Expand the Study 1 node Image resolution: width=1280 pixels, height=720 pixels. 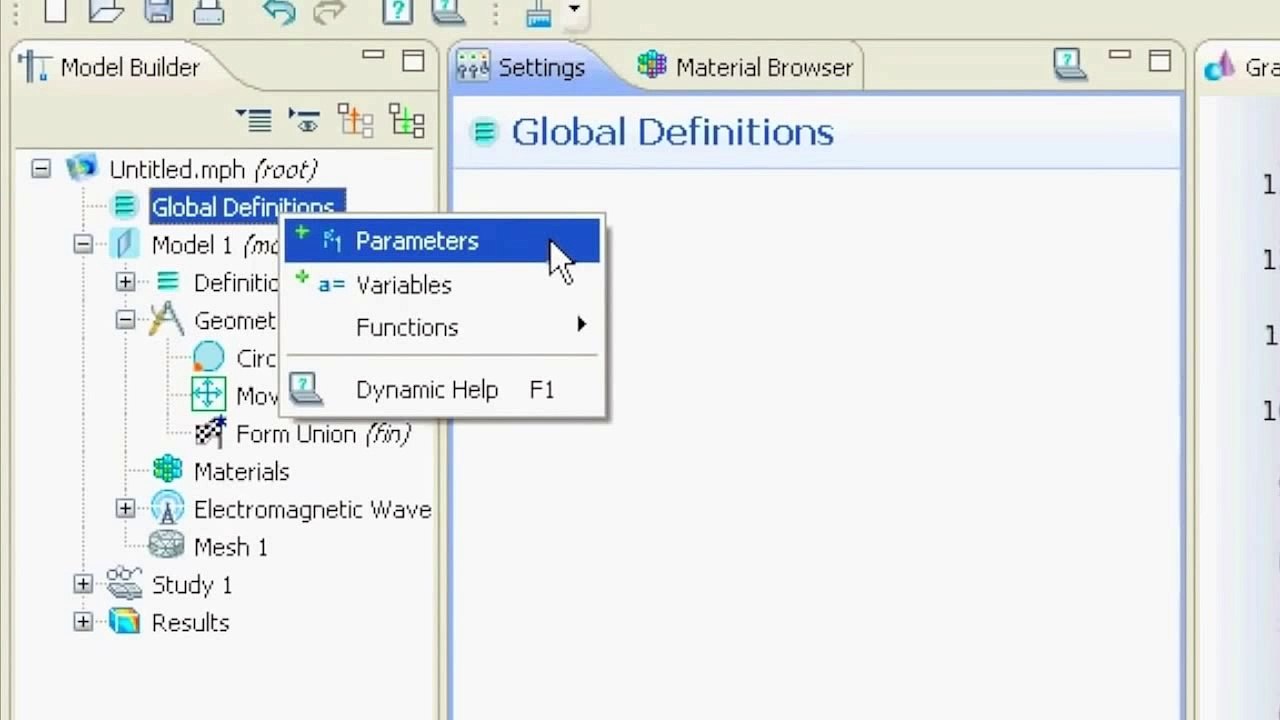click(83, 584)
